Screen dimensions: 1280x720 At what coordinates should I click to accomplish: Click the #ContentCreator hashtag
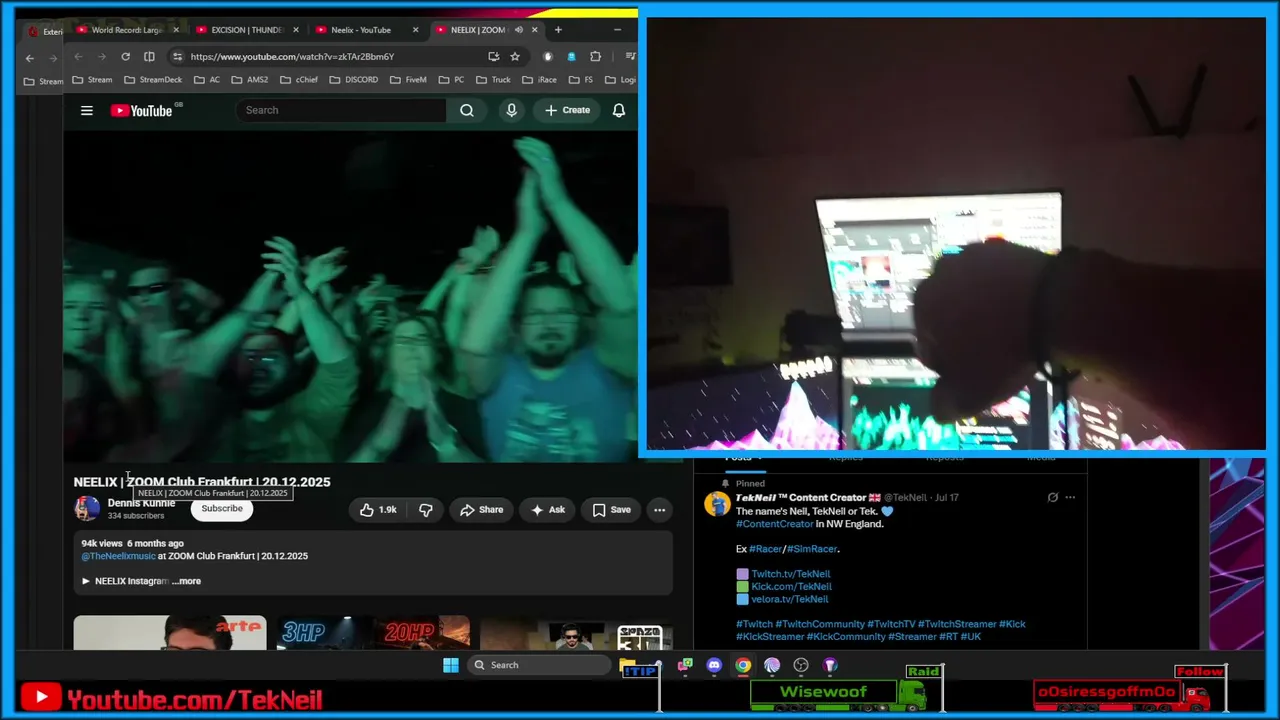click(x=775, y=524)
